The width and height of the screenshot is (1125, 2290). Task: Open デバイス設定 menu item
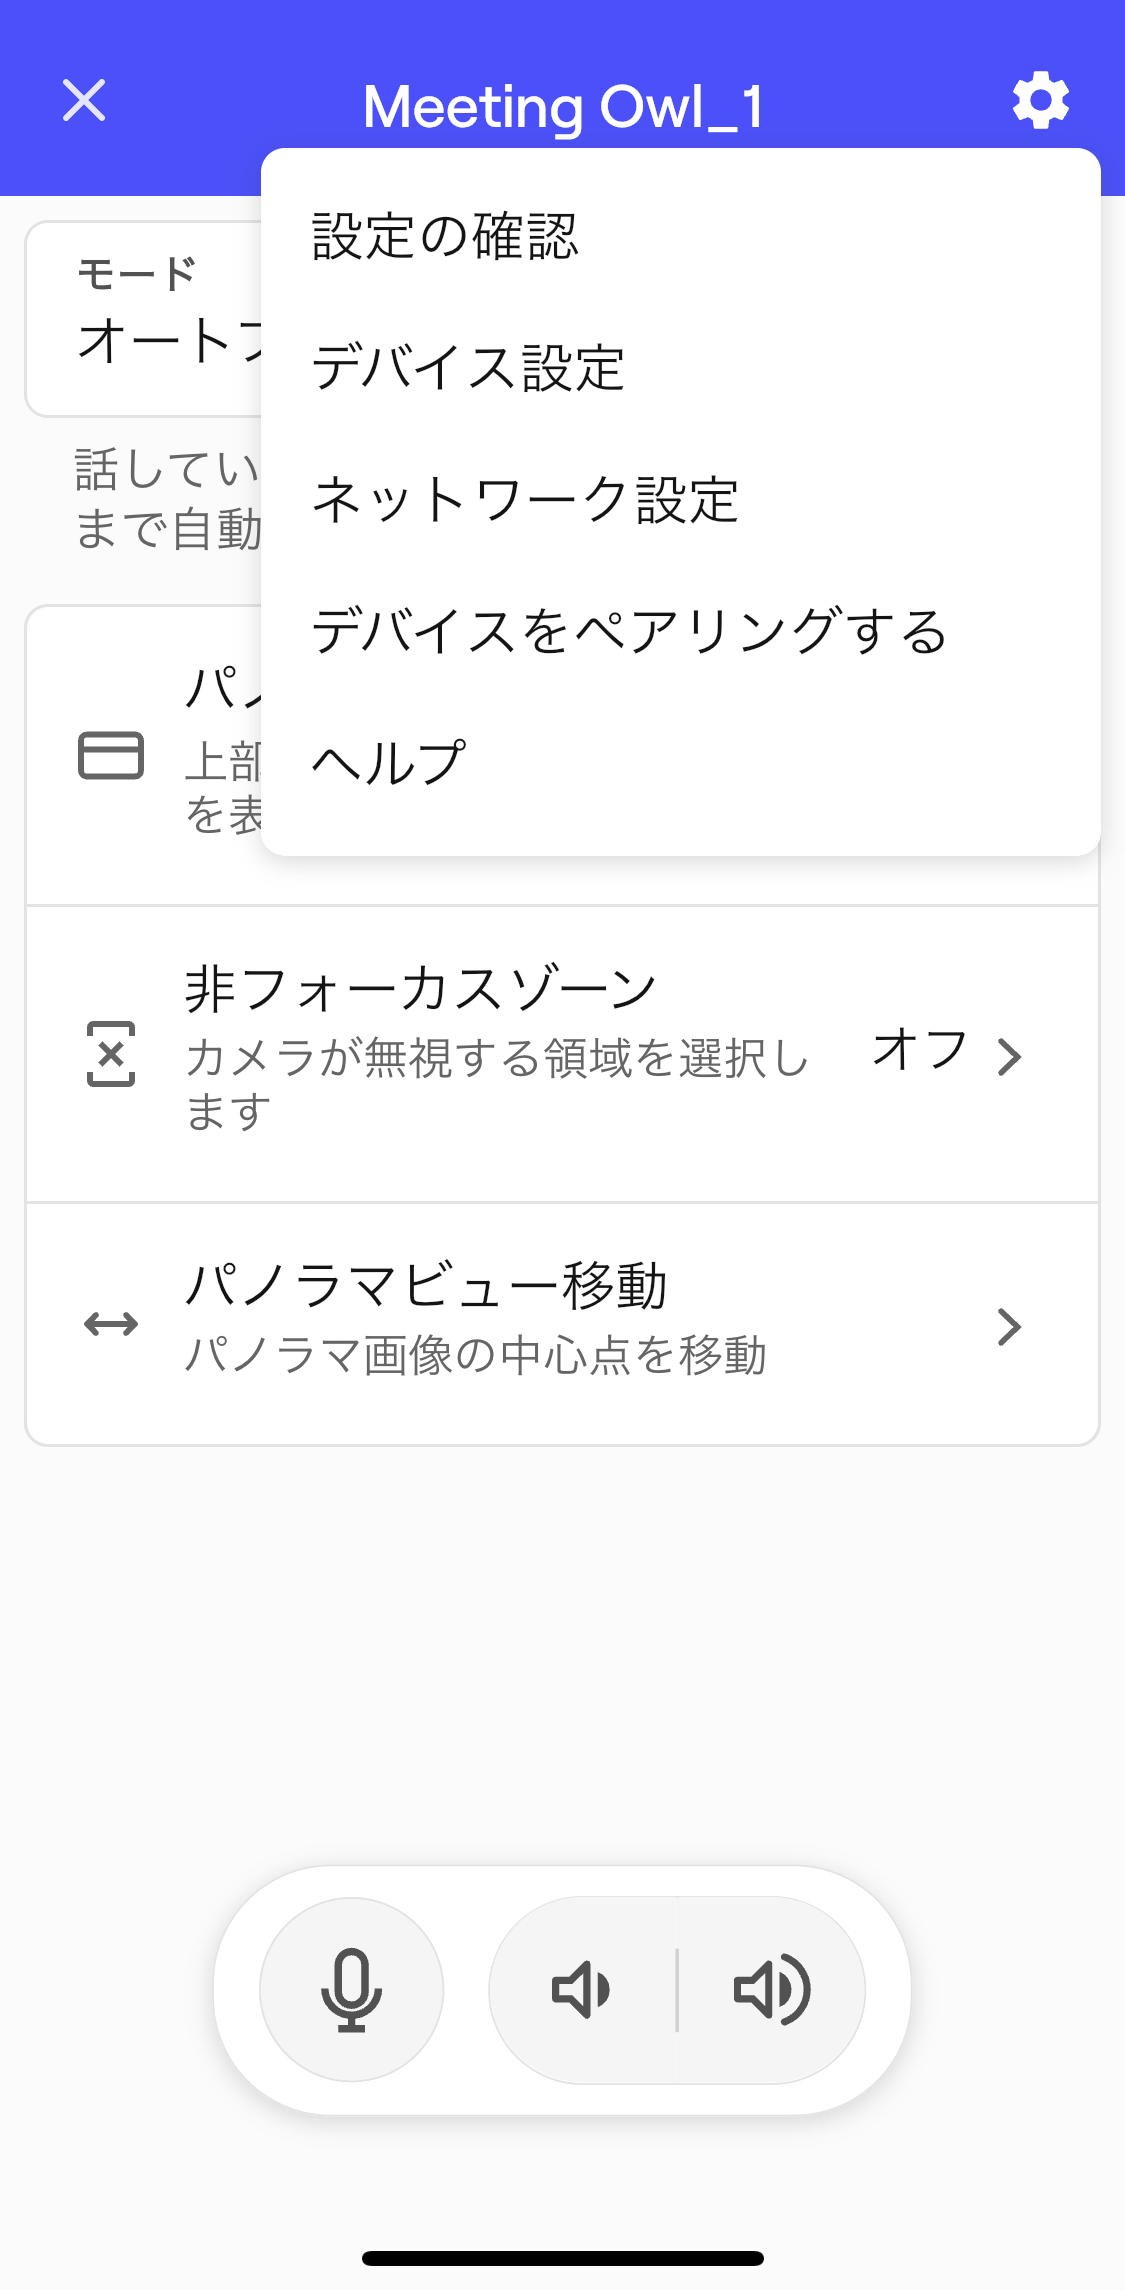(x=468, y=367)
